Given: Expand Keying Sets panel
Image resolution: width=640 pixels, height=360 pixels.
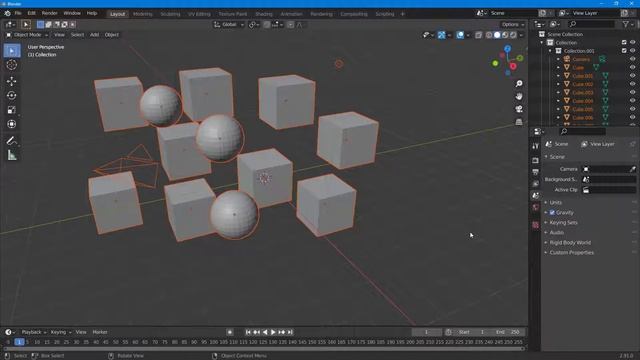Looking at the screenshot, I should [563, 222].
